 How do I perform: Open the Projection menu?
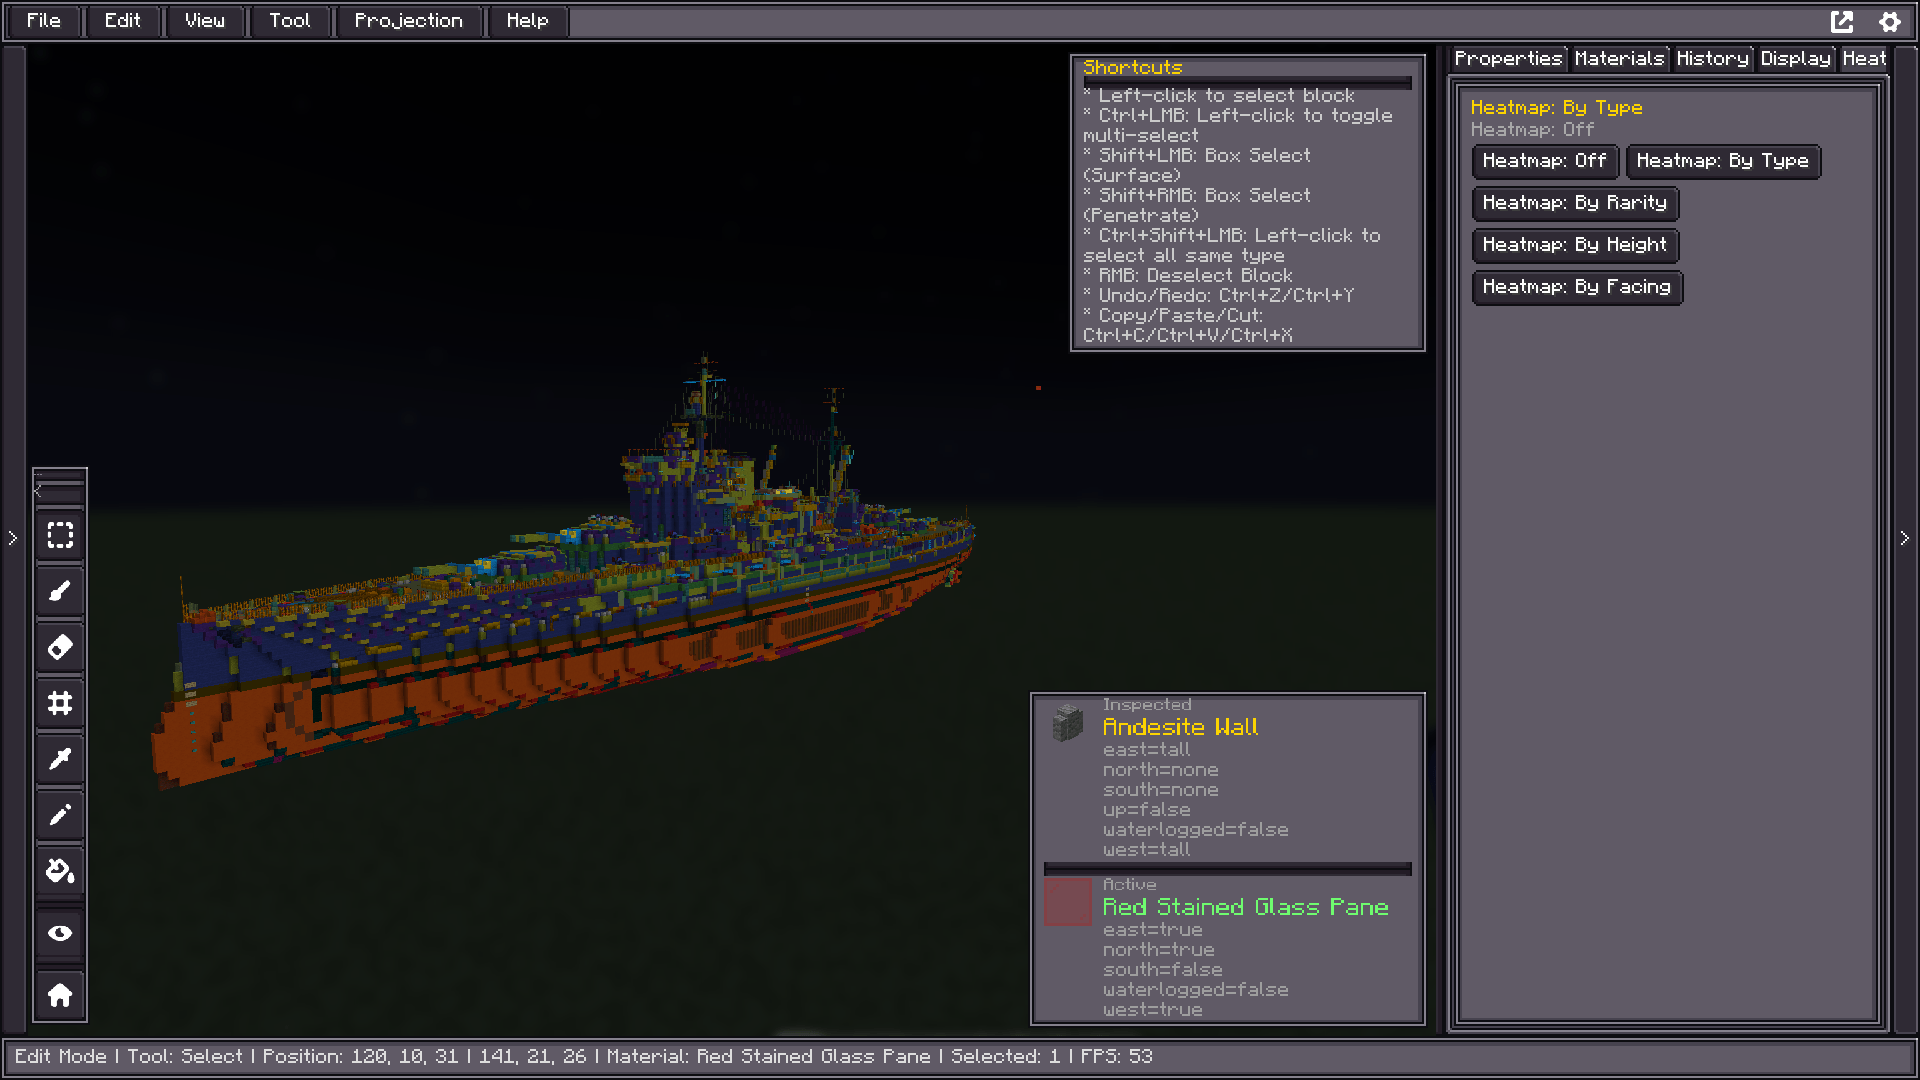point(409,21)
